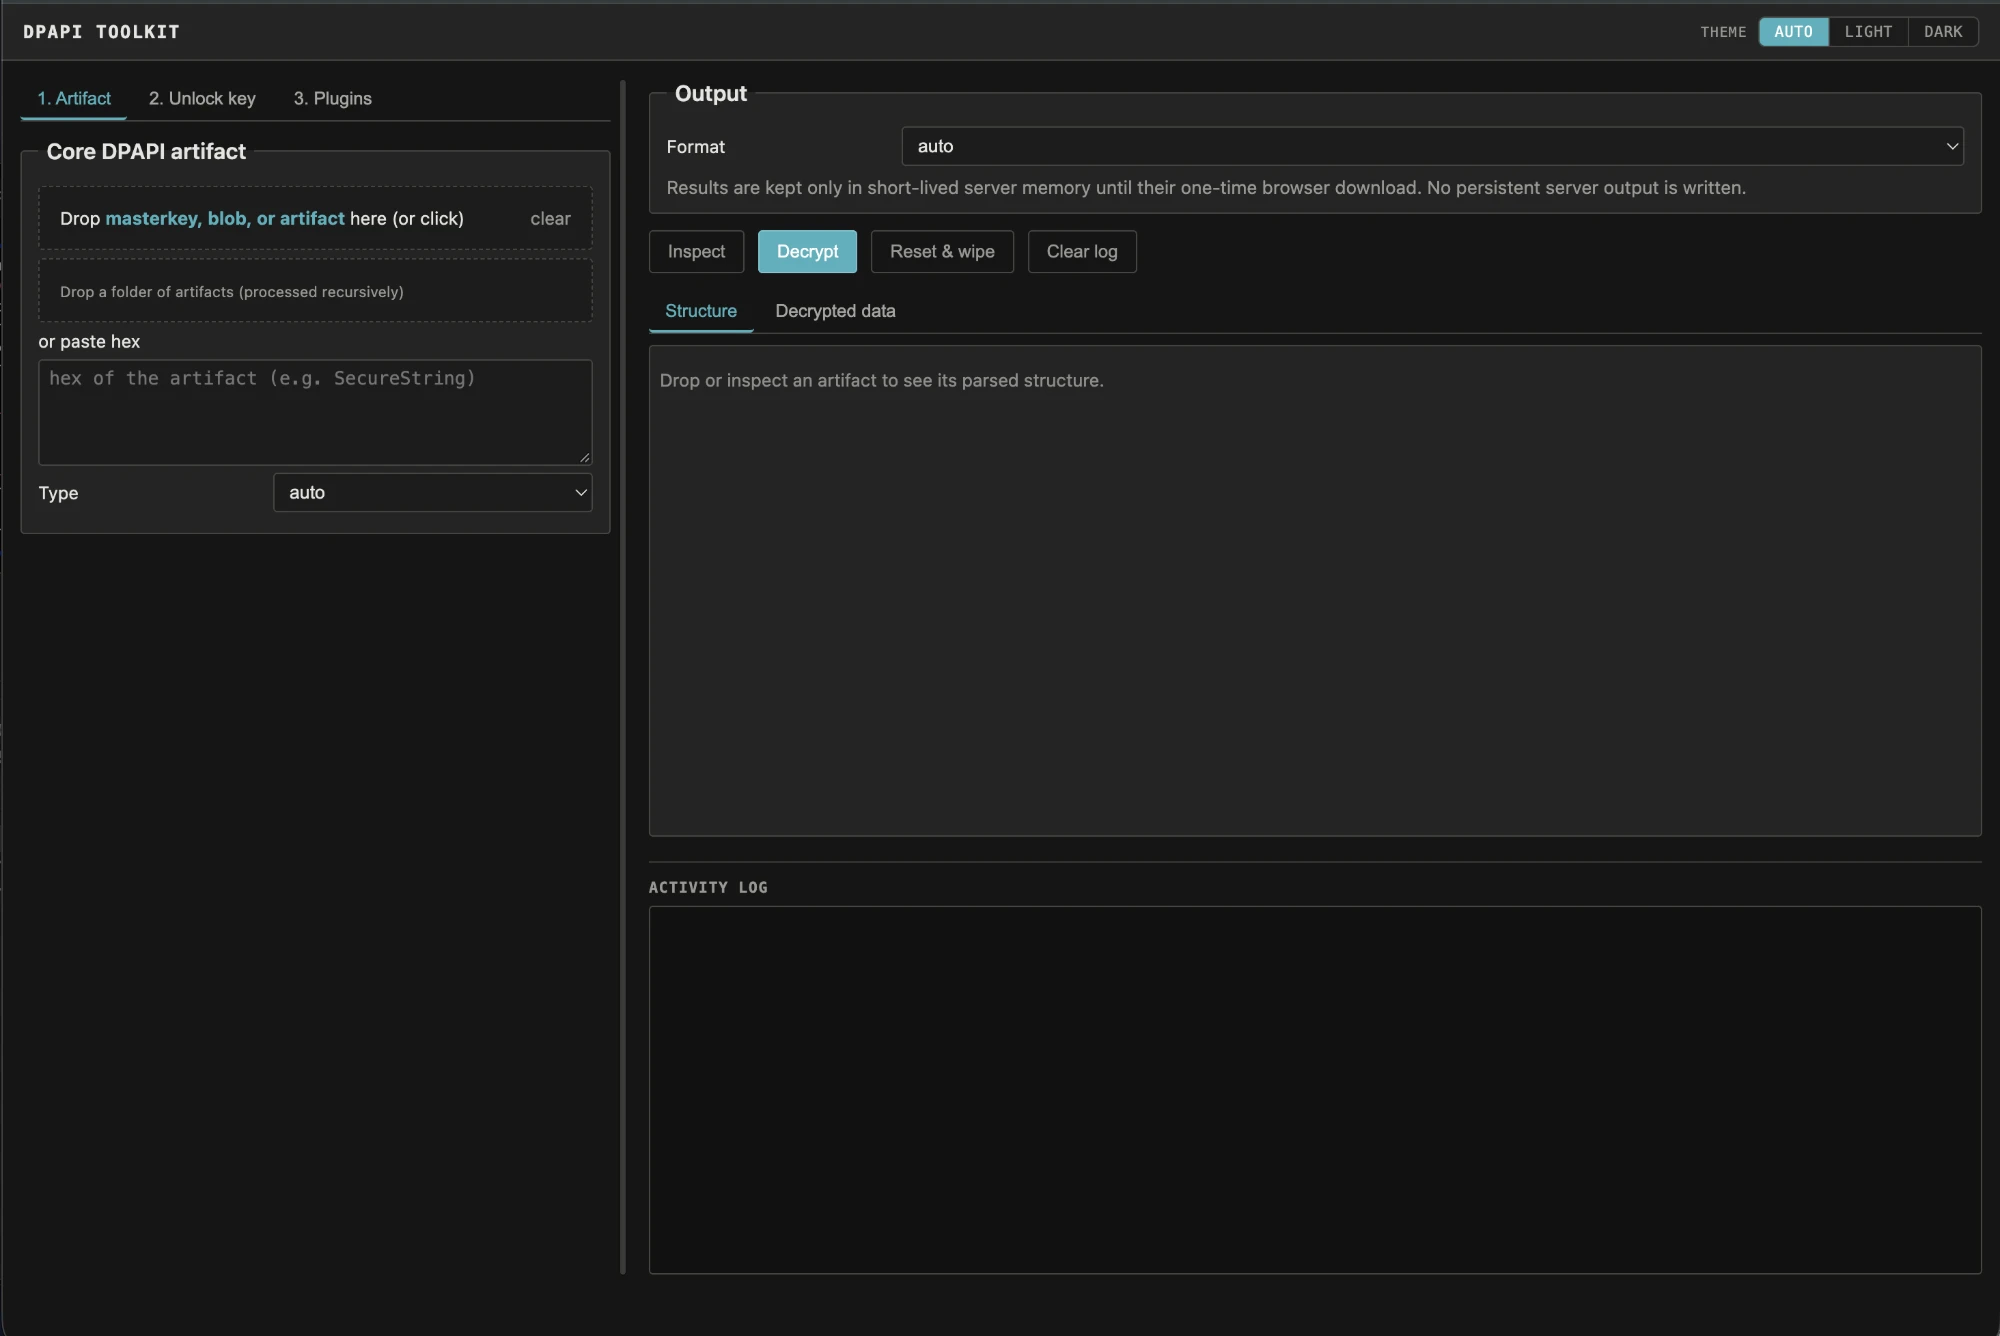Click the short-lived server memory notice
Screen dimensions: 2000x1336
click(1206, 188)
